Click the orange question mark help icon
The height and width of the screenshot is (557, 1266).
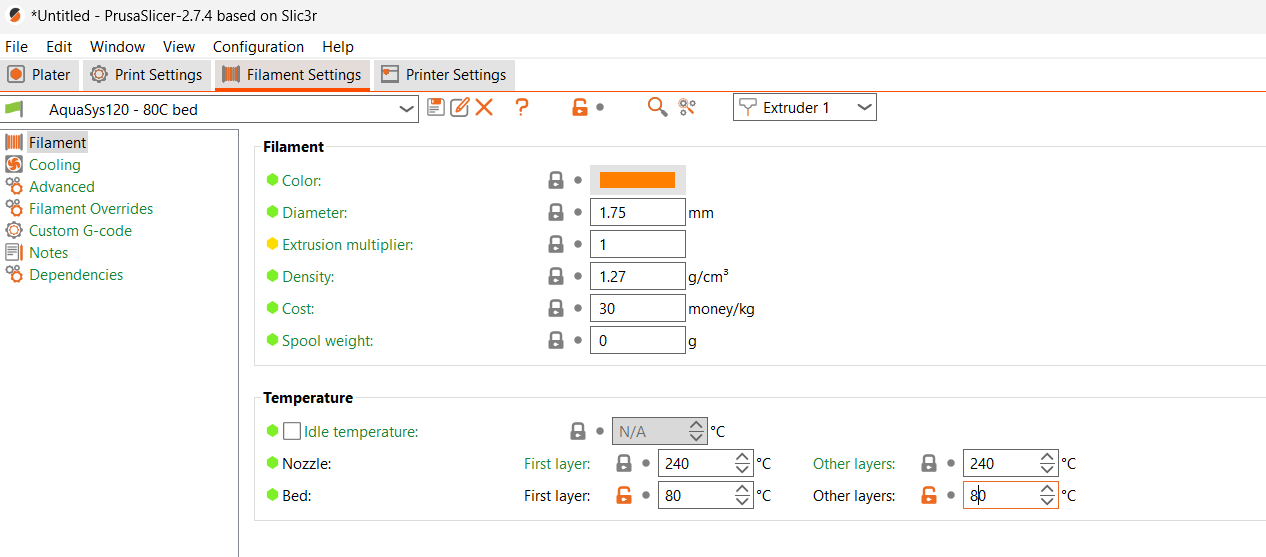pos(521,107)
